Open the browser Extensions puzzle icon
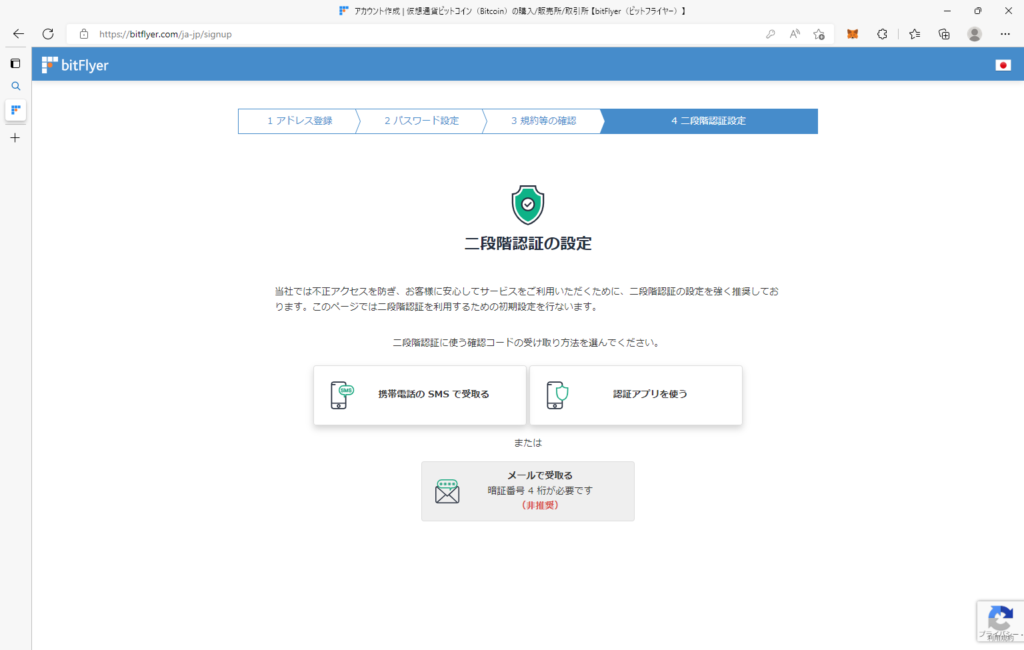1024x650 pixels. point(882,33)
